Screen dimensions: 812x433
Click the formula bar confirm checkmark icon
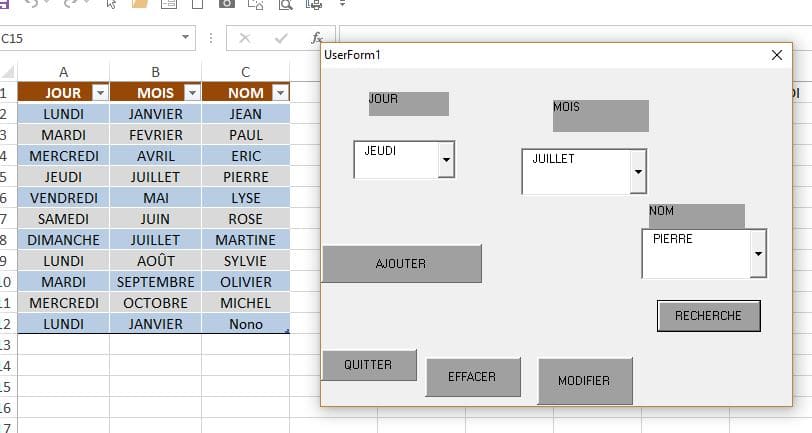(x=281, y=38)
